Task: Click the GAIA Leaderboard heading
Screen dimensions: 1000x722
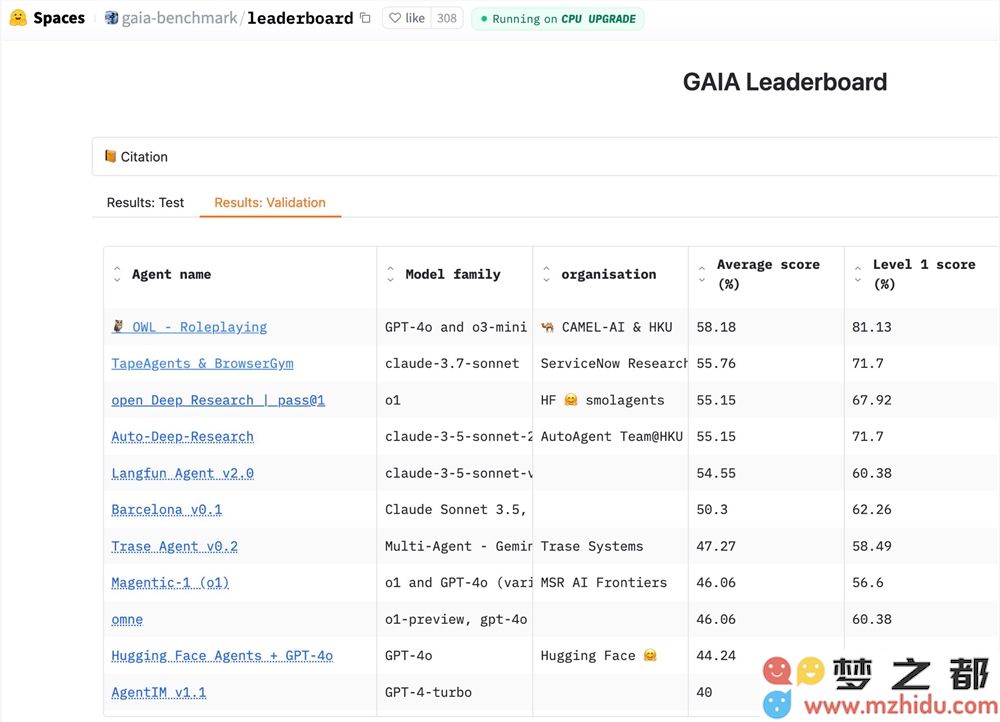Action: 784,82
